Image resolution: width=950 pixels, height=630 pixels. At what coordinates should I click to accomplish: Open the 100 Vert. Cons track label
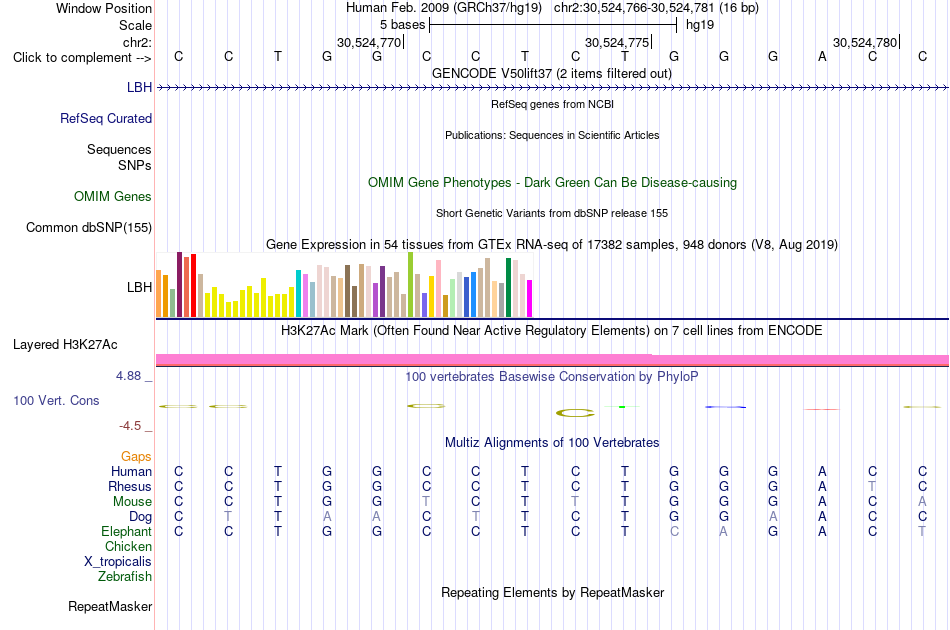pos(56,400)
